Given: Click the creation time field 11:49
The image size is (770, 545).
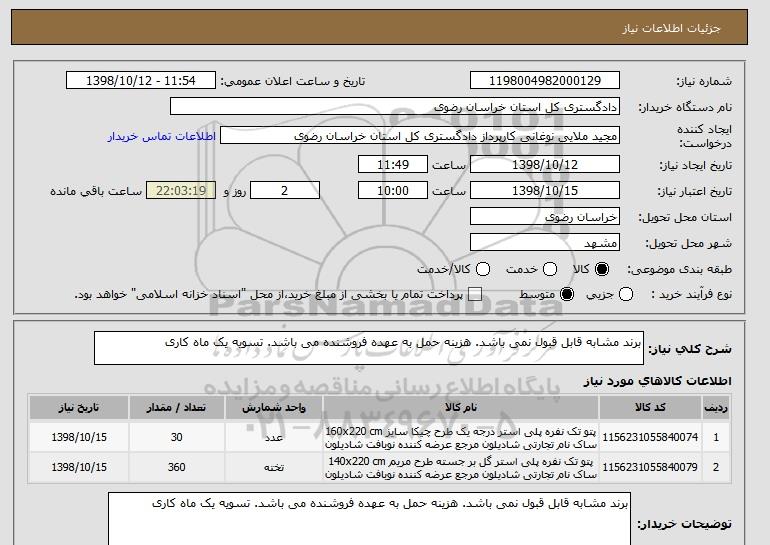Looking at the screenshot, I should (393, 164).
